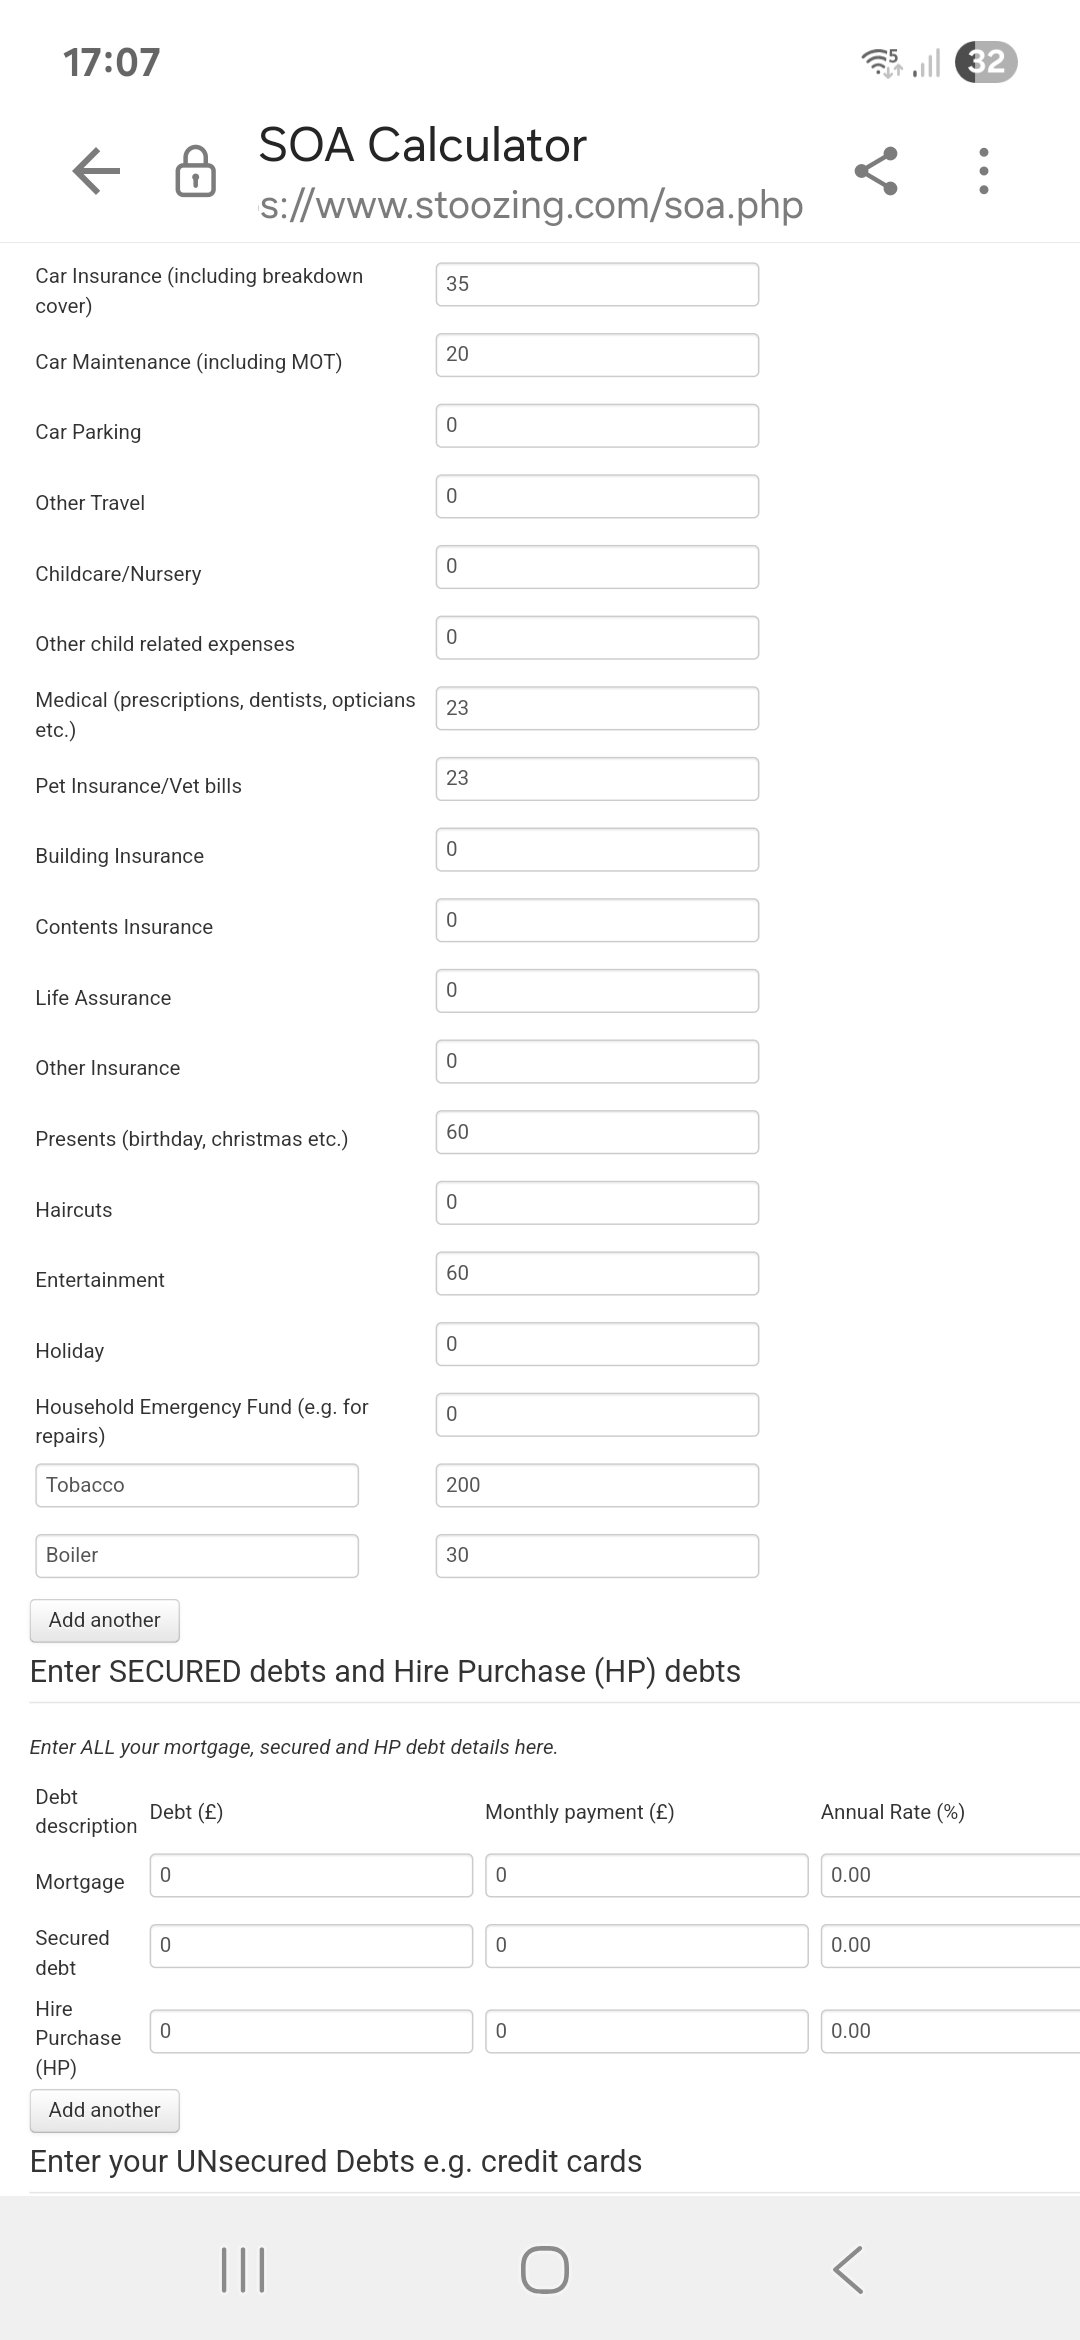Click the Mortgage Annual Rate field
Image resolution: width=1080 pixels, height=2340 pixels.
pos(950,1875)
